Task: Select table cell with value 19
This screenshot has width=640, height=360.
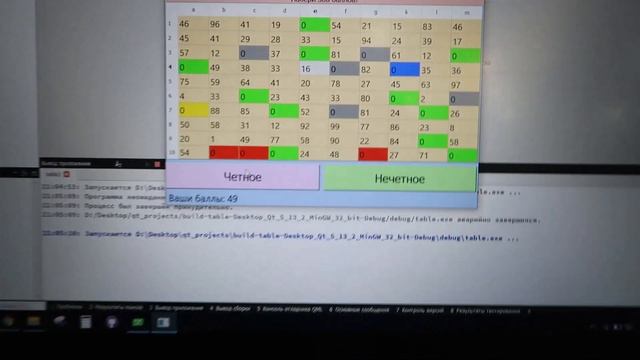Action: 284,25
